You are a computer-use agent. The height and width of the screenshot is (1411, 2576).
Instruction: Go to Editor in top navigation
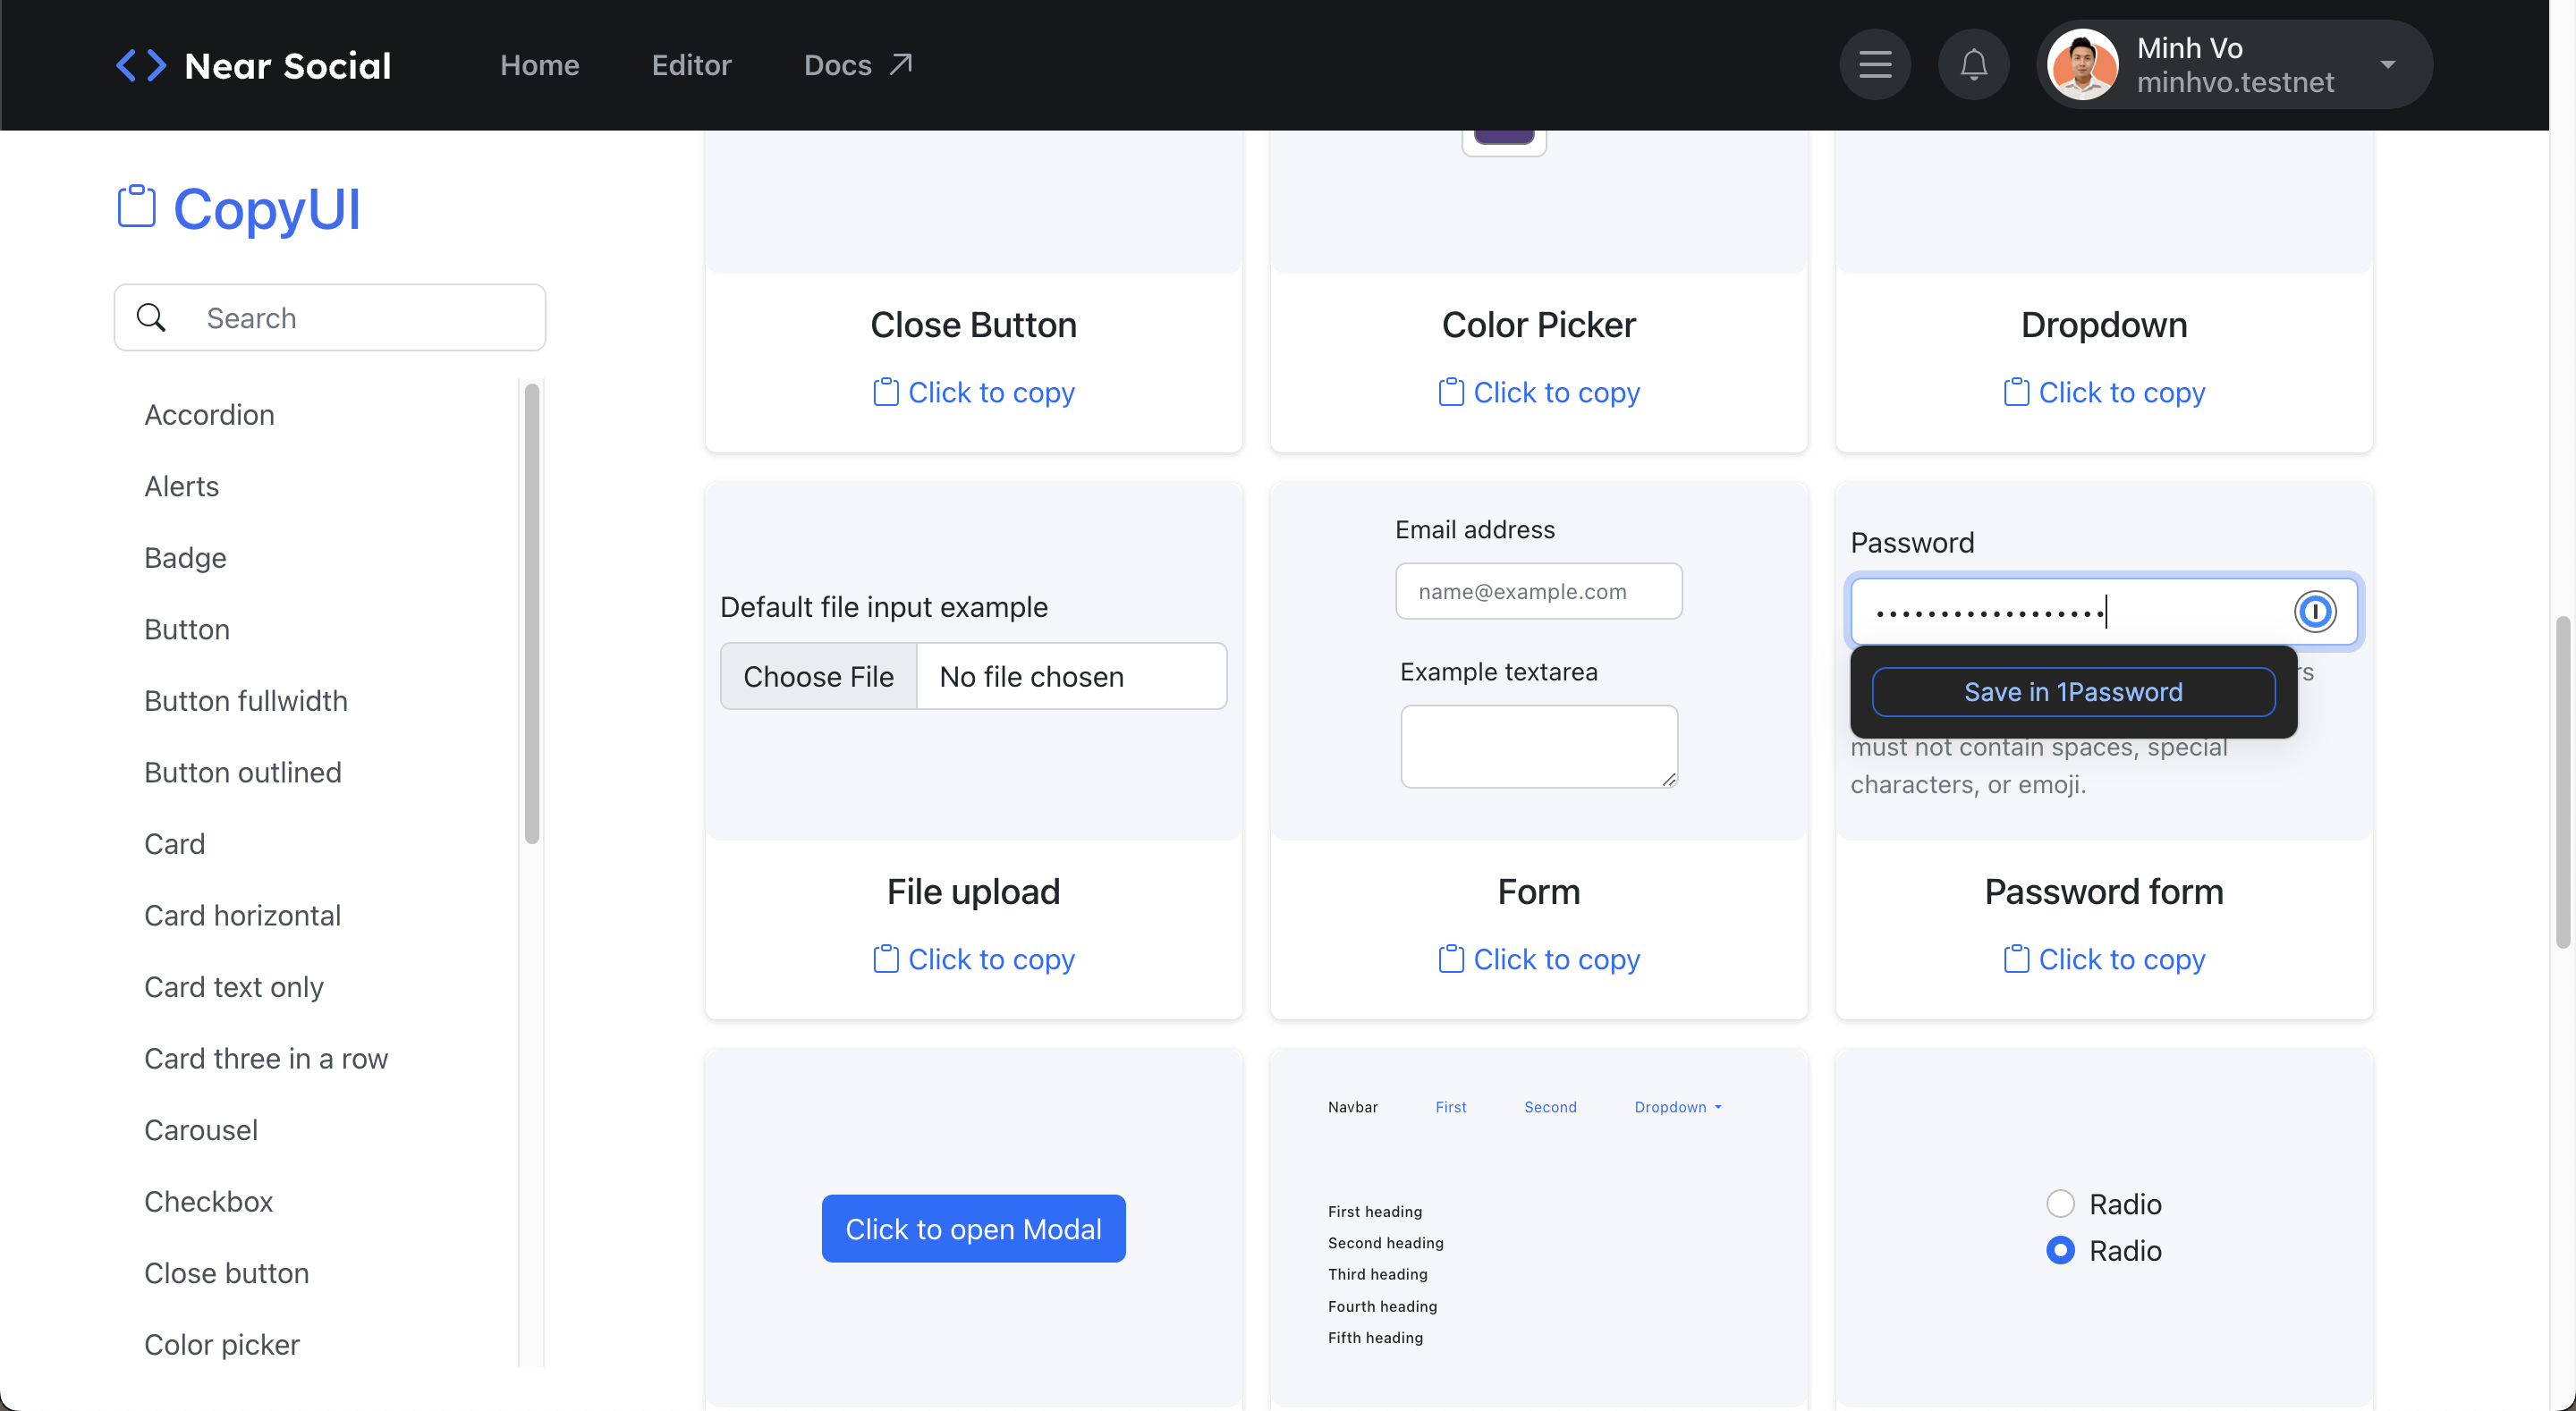tap(691, 65)
